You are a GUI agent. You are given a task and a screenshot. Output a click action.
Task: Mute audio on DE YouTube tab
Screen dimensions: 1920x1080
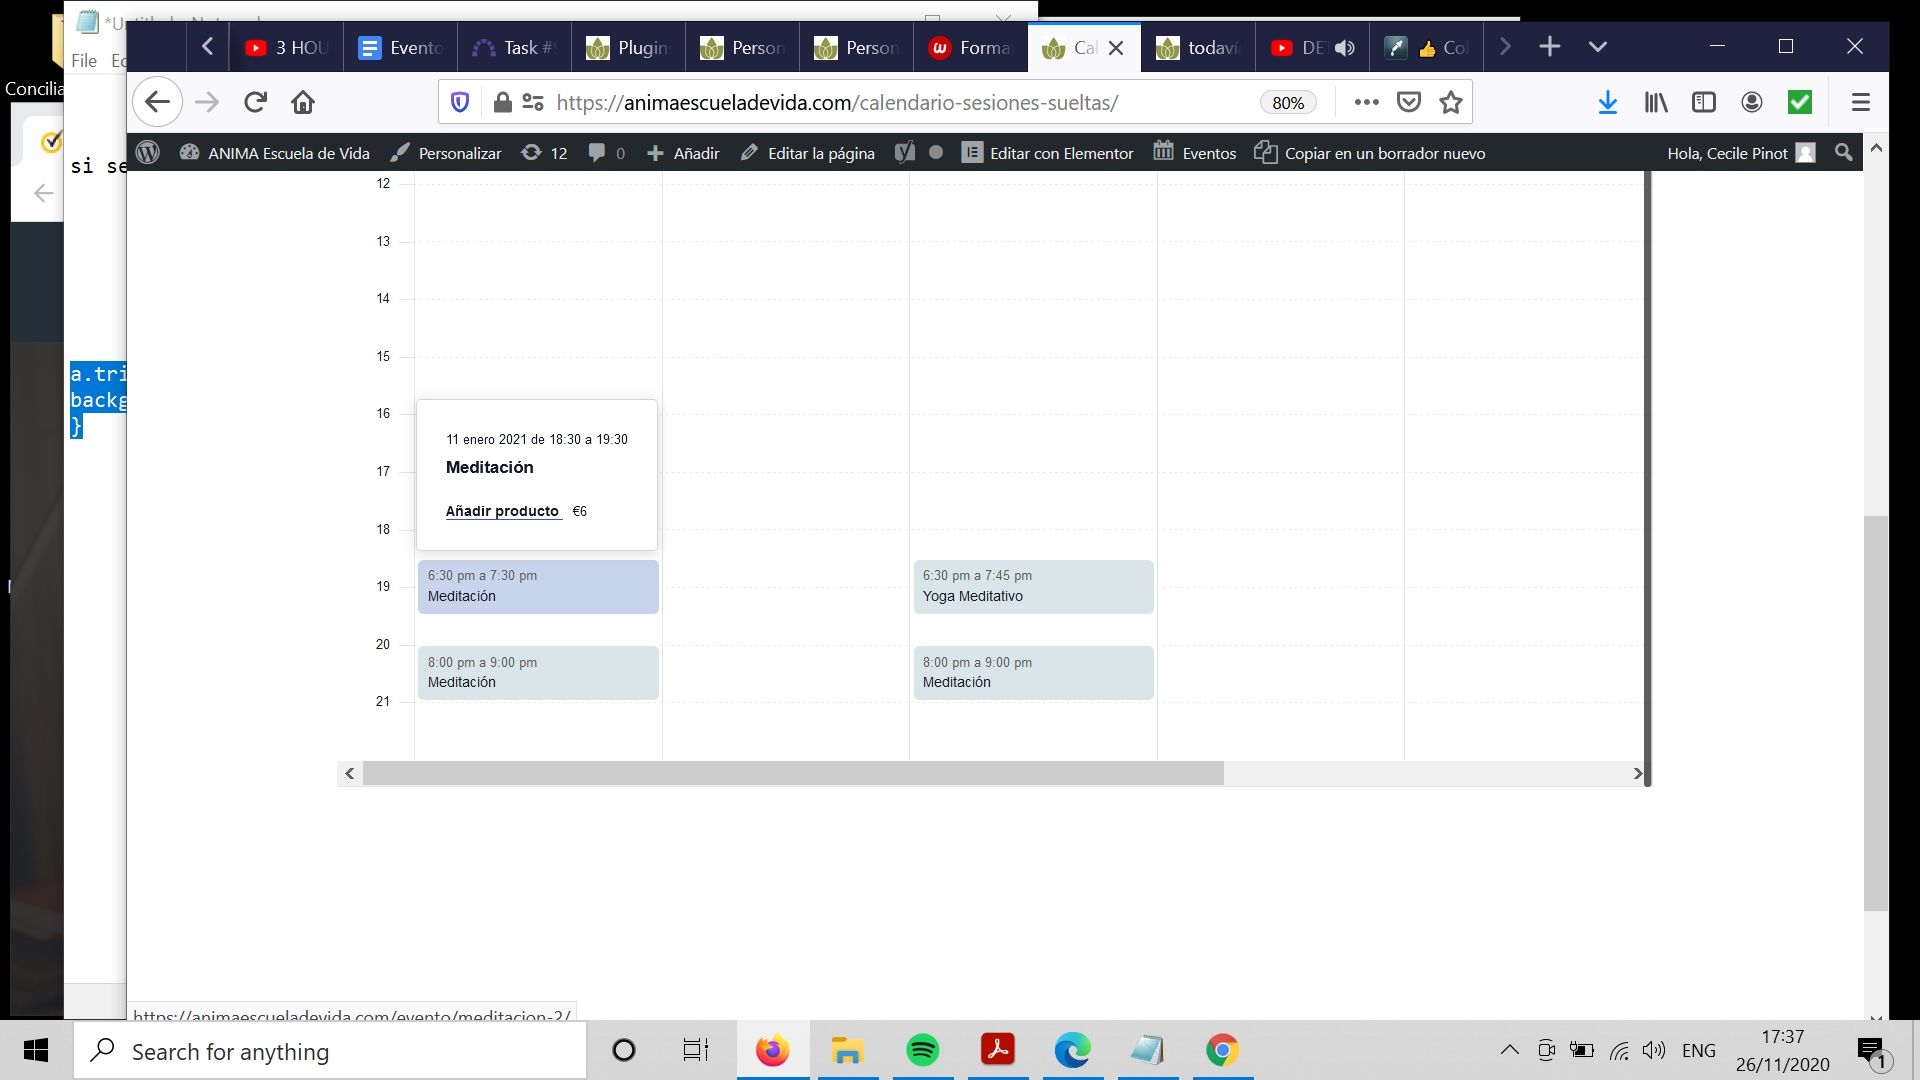tap(1345, 48)
